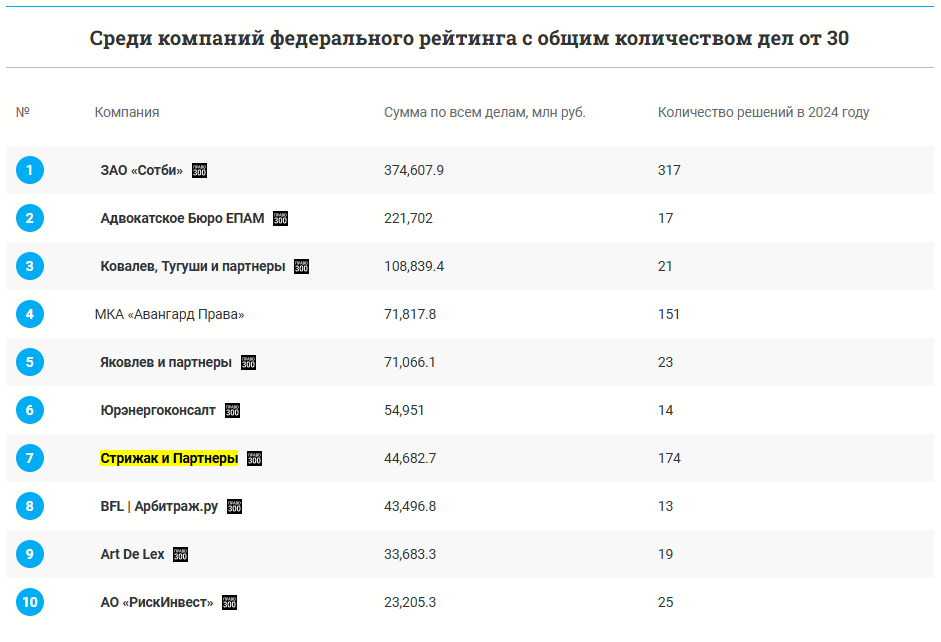Click the blue rank 8 circle

pyautogui.click(x=29, y=506)
